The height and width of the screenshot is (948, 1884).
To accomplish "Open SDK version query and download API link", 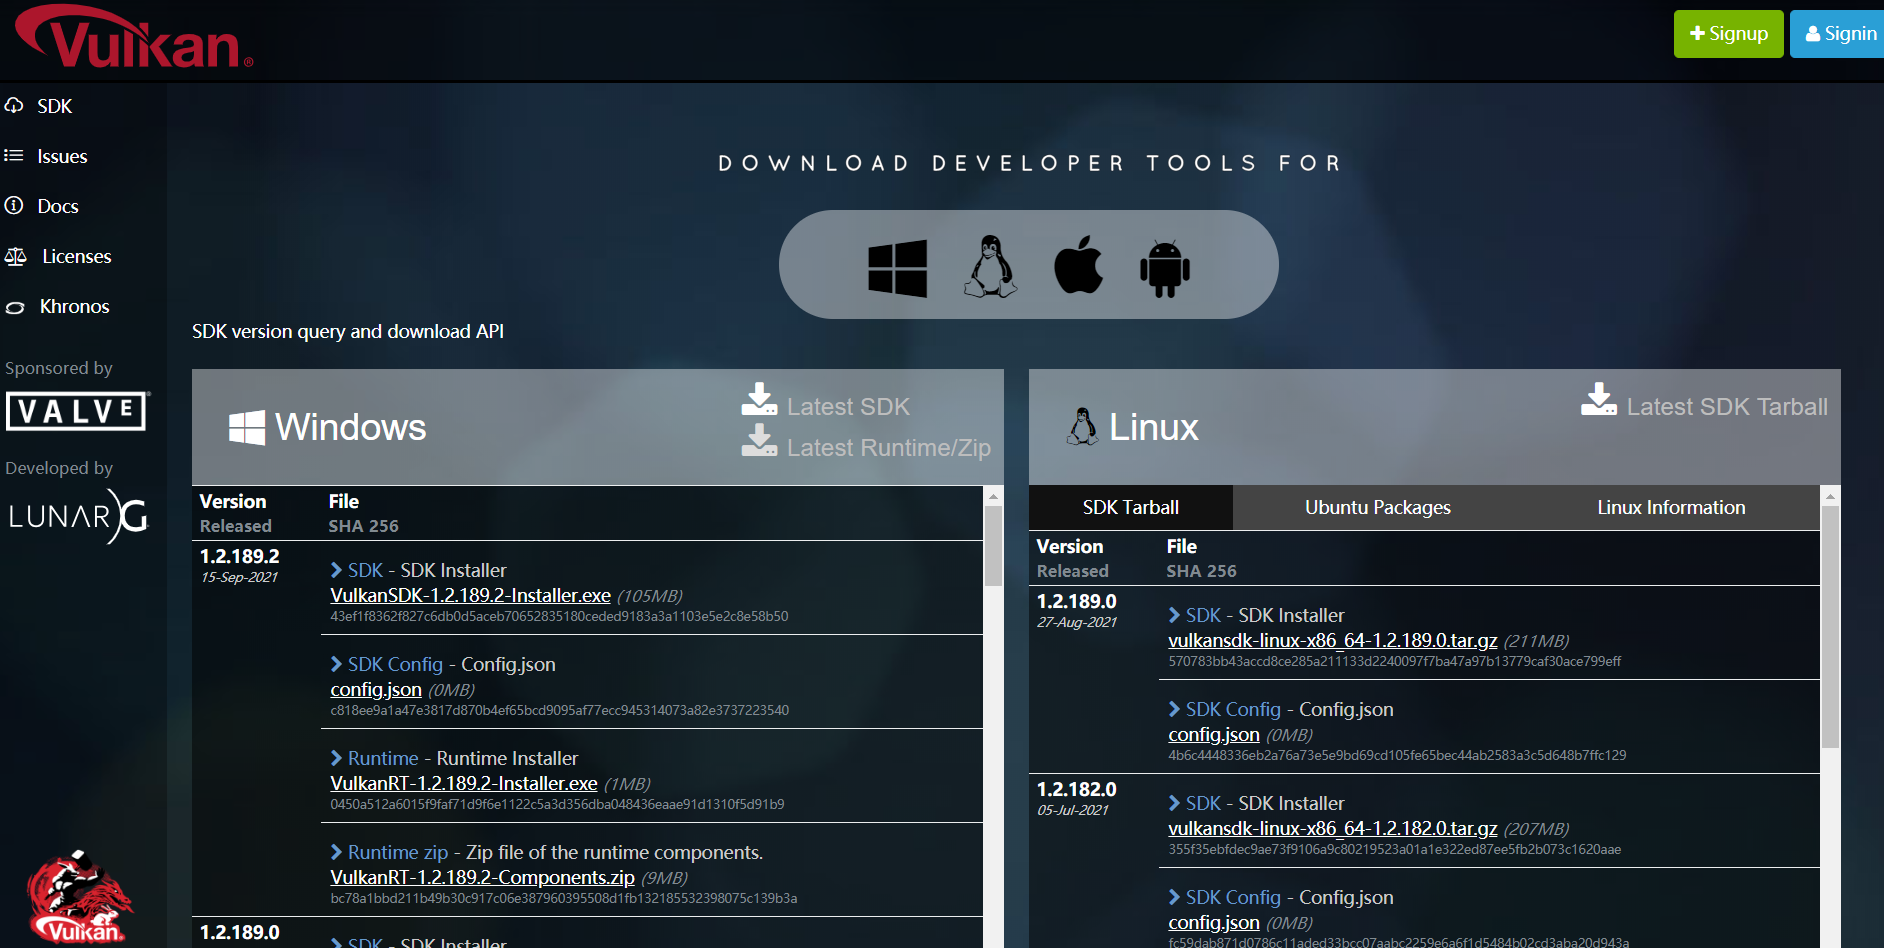I will point(348,331).
